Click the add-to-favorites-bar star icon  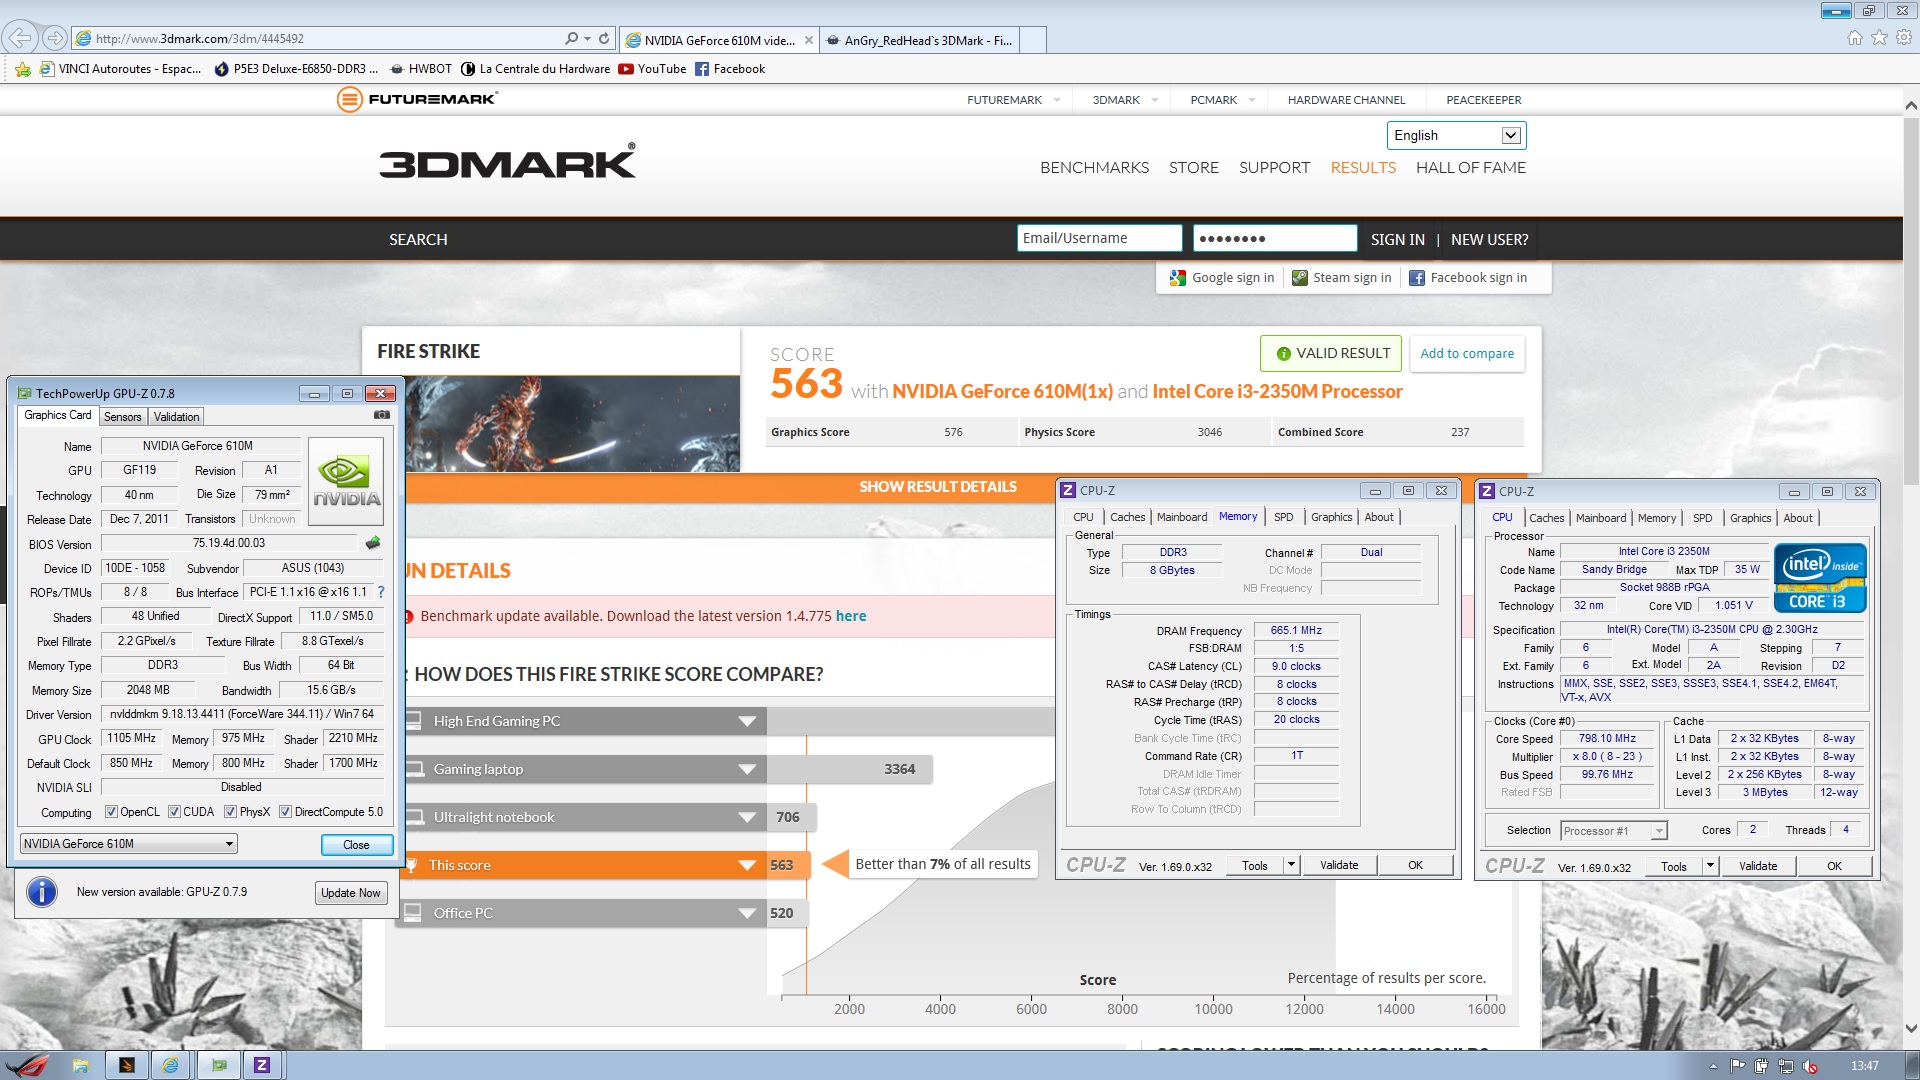tap(22, 69)
